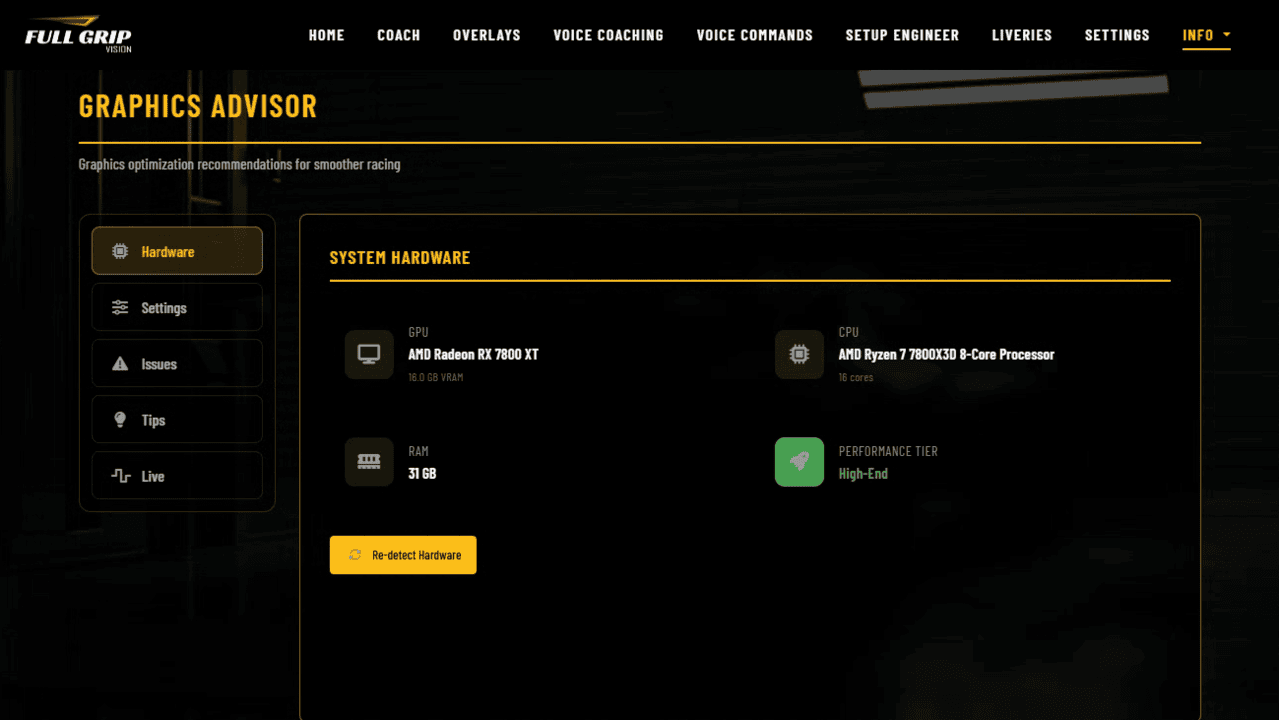Click the warning triangle Issues icon
The width and height of the screenshot is (1279, 720).
pos(120,364)
